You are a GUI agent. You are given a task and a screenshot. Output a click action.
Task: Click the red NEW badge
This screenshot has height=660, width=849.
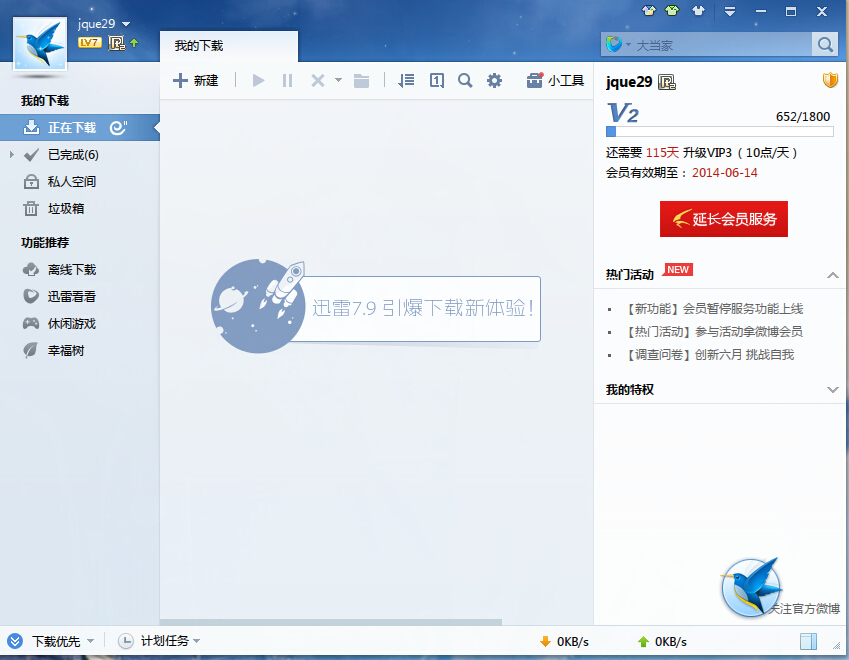pos(678,270)
